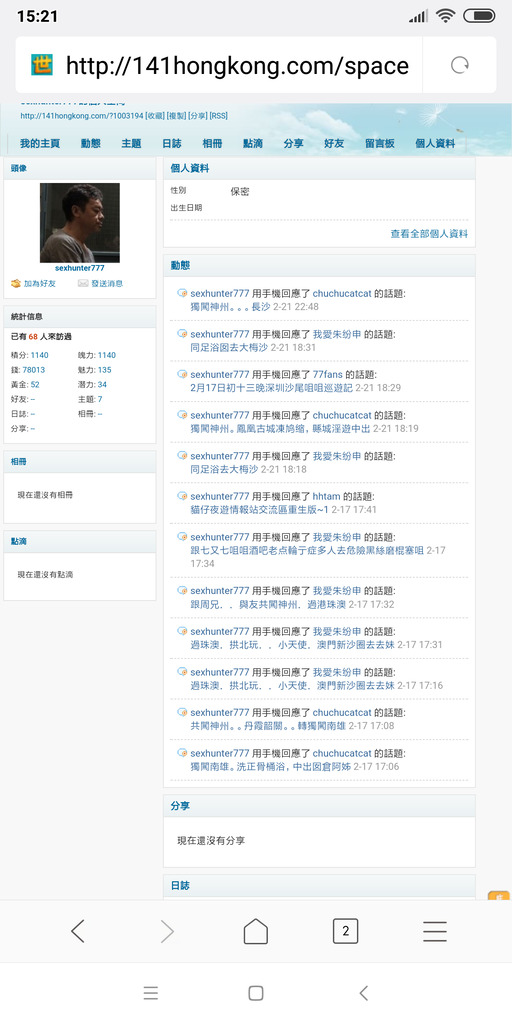Click [複製] link near profile URL
The width and height of the screenshot is (512, 1024).
[x=176, y=116]
